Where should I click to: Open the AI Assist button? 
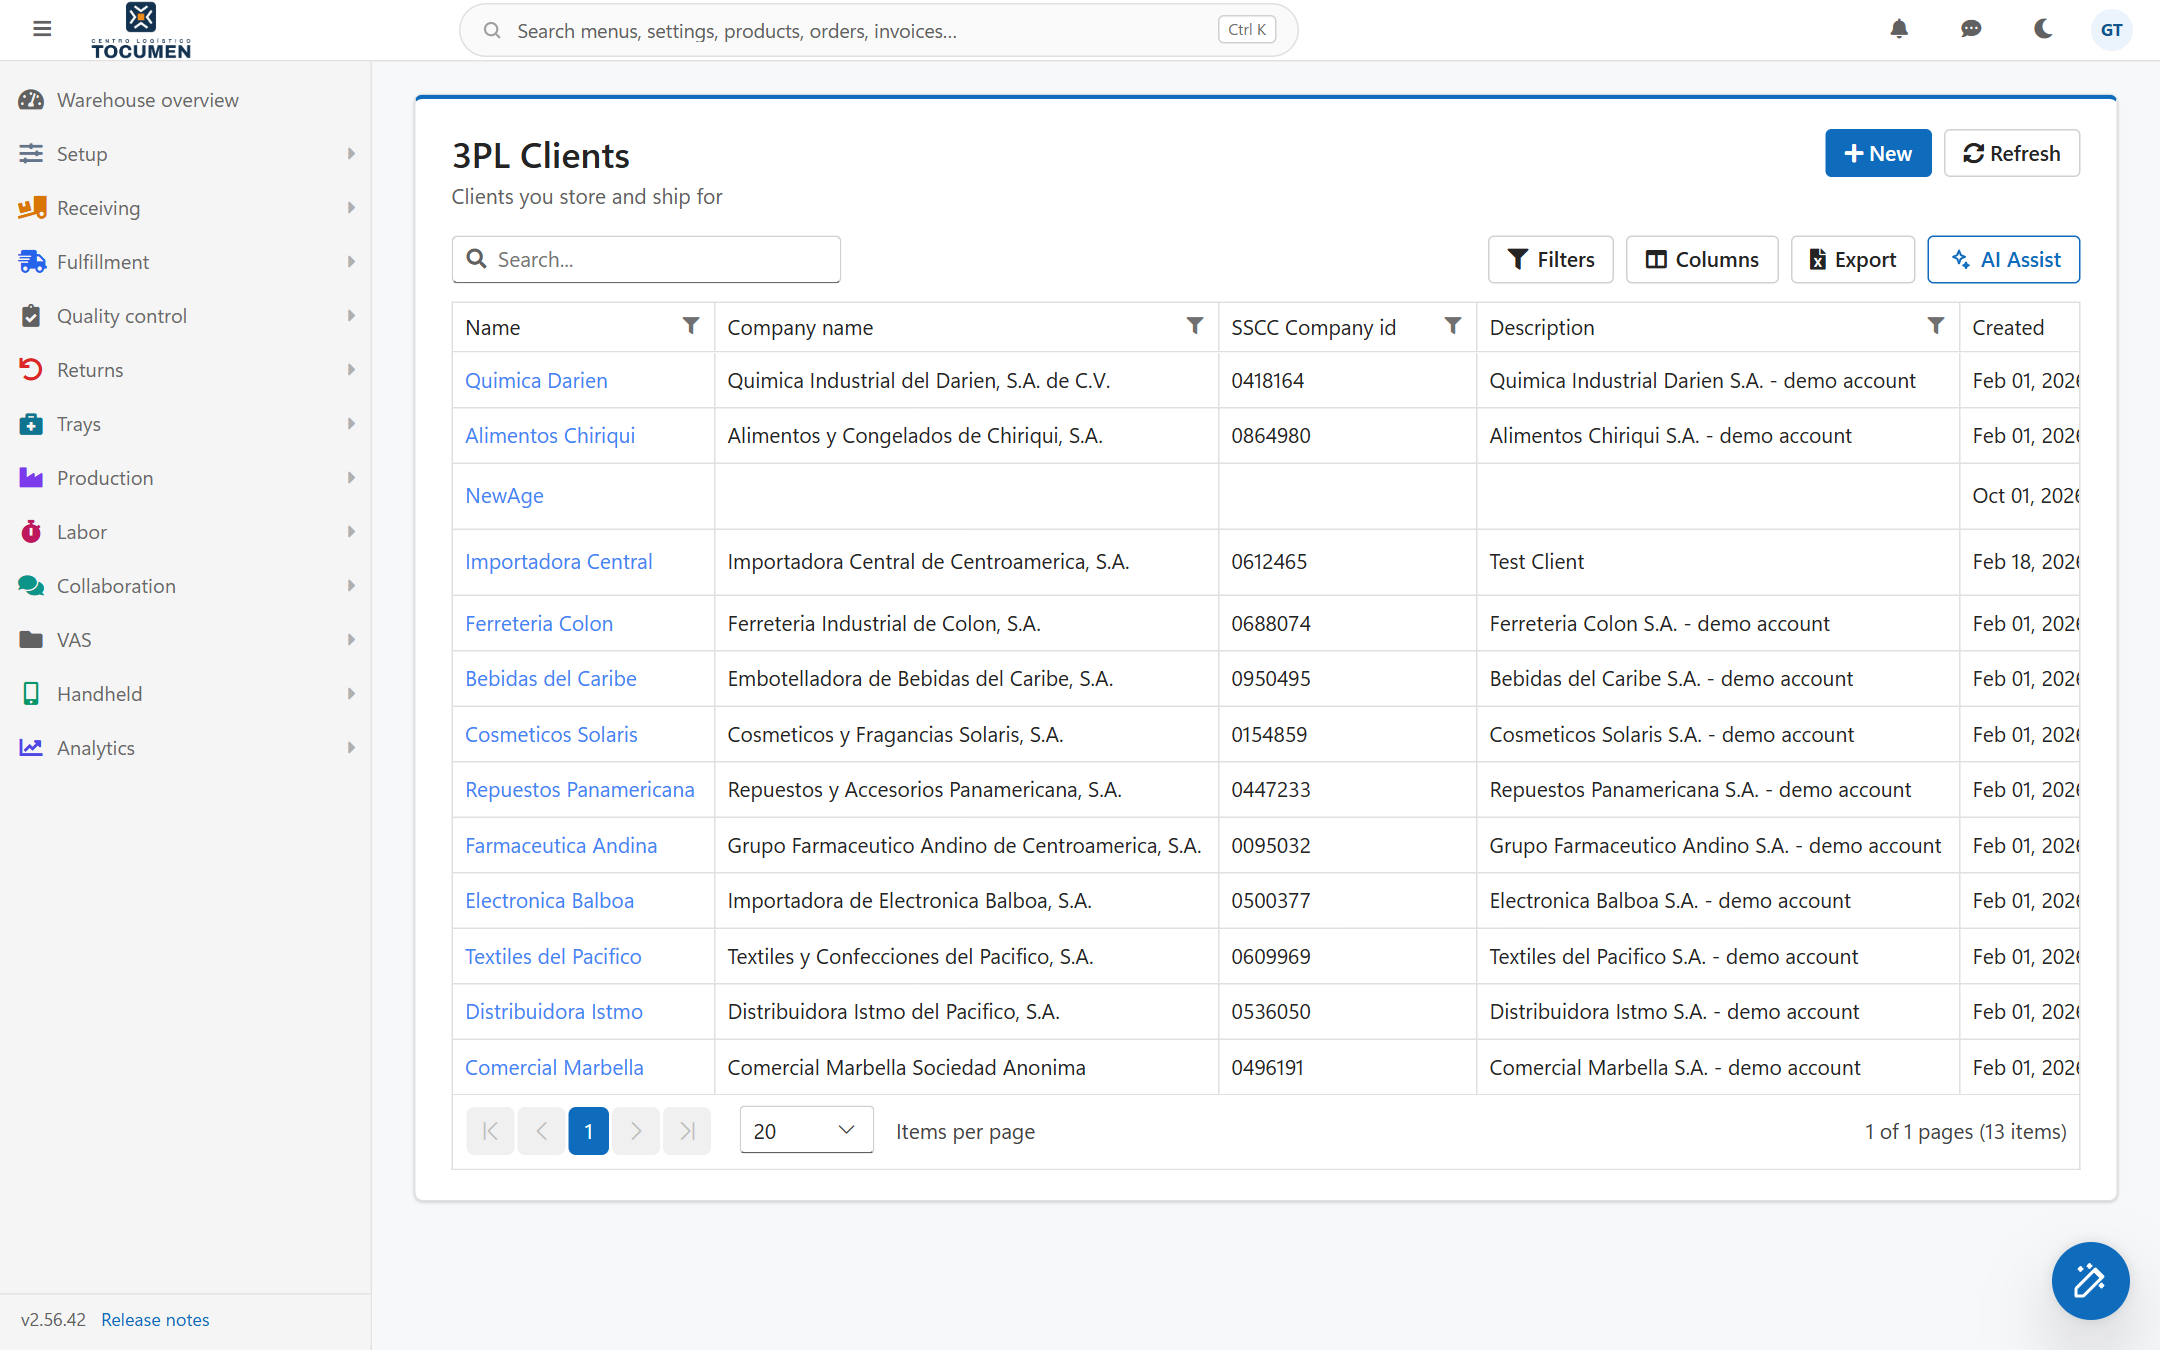pos(2004,260)
